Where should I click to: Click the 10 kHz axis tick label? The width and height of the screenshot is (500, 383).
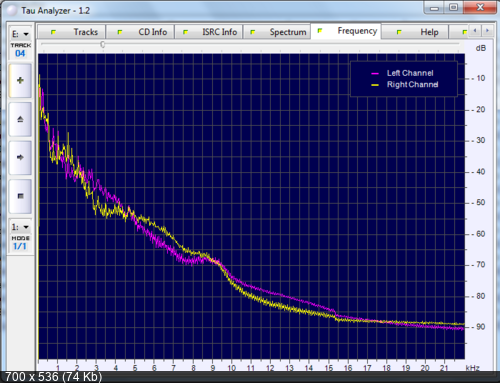(x=232, y=368)
